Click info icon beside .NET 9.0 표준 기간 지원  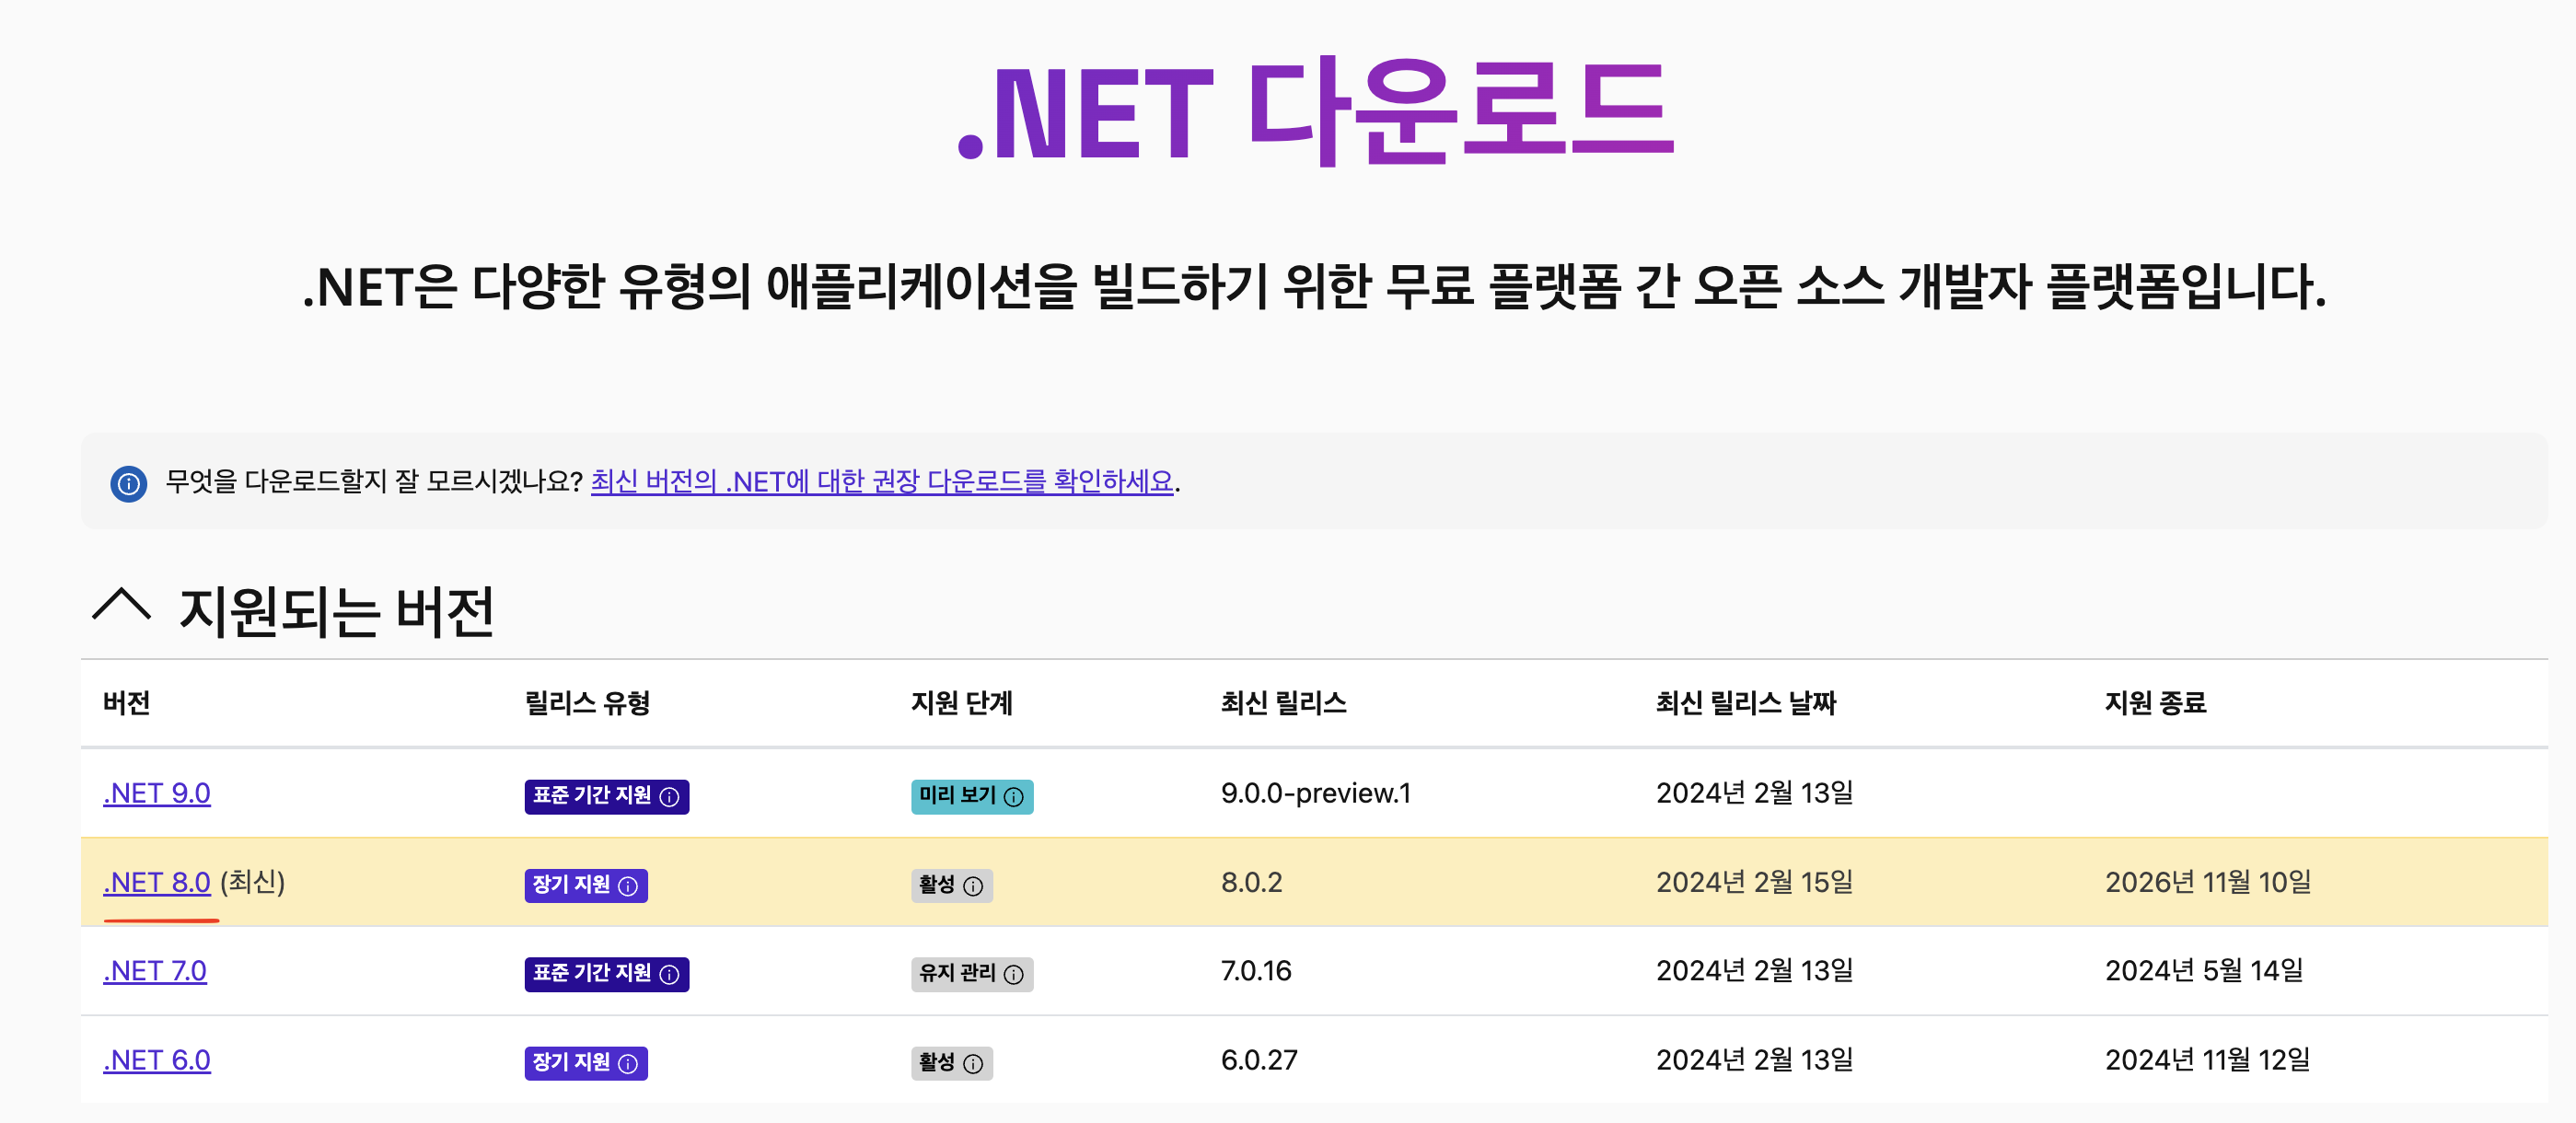pos(670,797)
